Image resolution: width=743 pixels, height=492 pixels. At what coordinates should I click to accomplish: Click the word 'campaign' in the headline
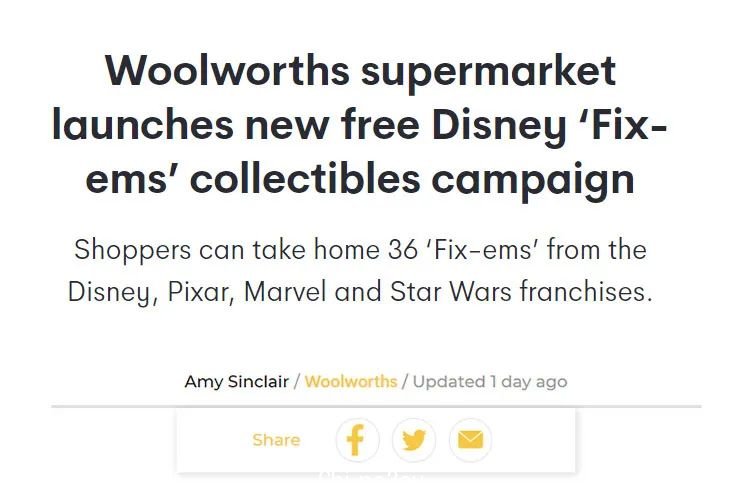pos(533,182)
